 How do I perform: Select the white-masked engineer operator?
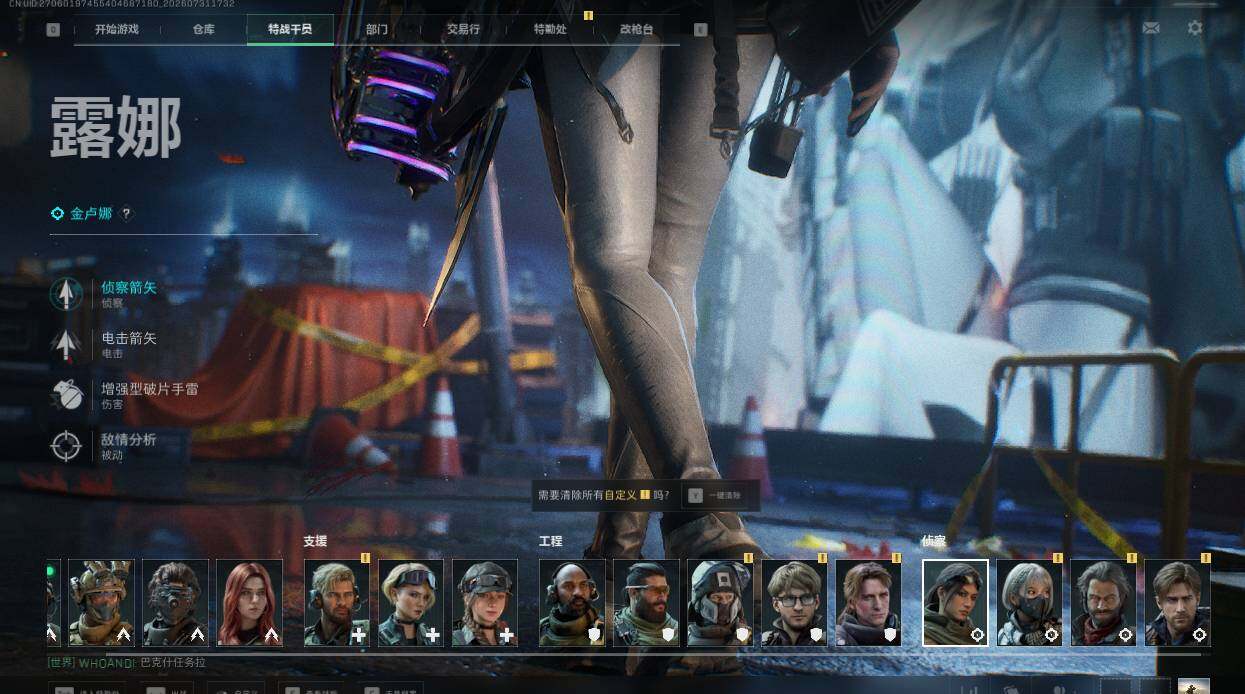pyautogui.click(x=720, y=603)
